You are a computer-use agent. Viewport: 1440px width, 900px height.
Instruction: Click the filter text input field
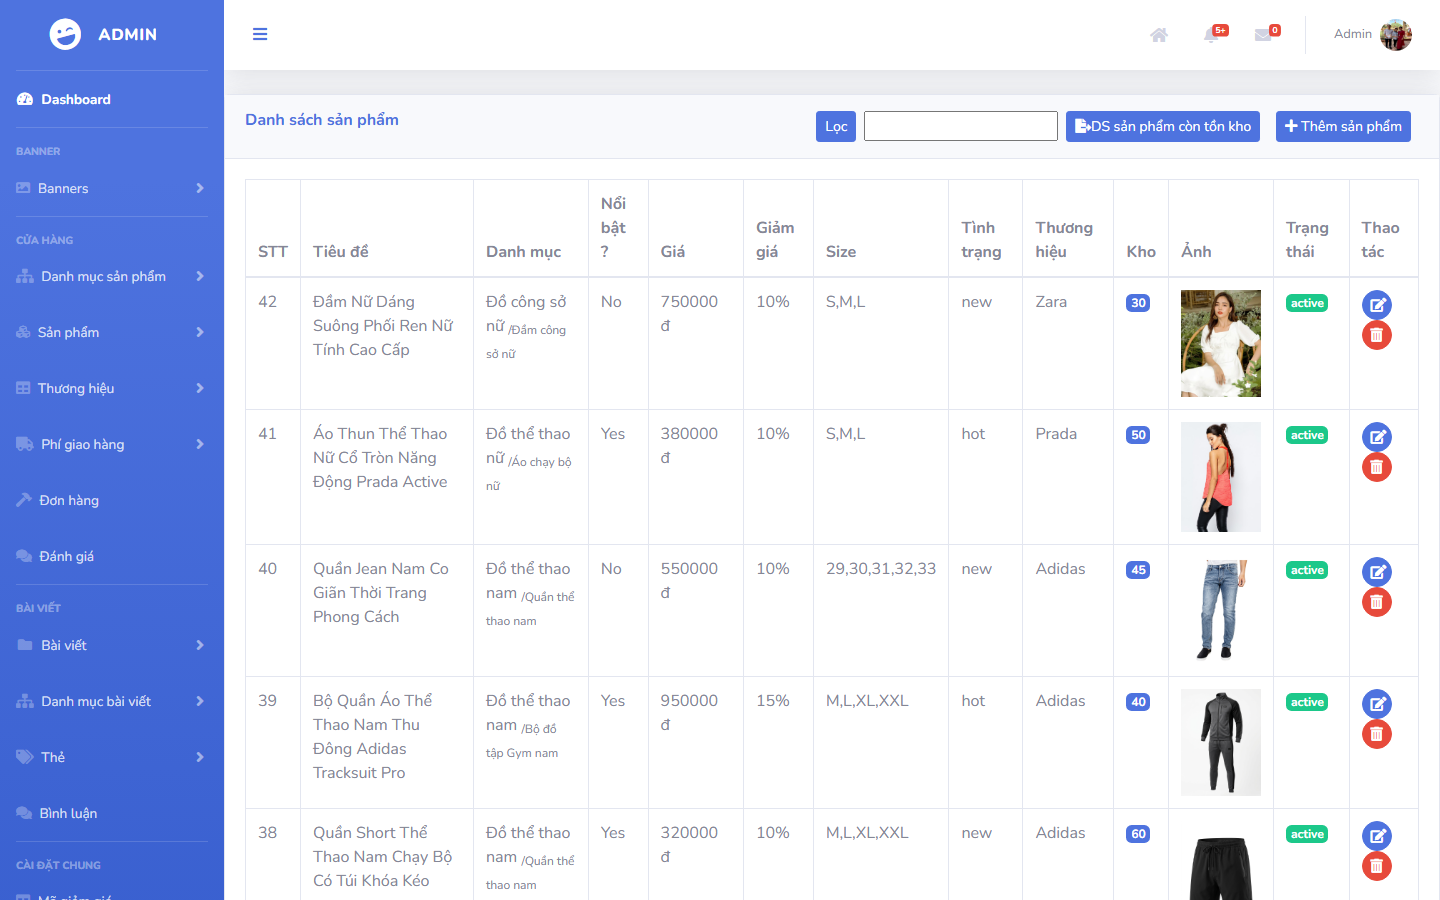(961, 126)
